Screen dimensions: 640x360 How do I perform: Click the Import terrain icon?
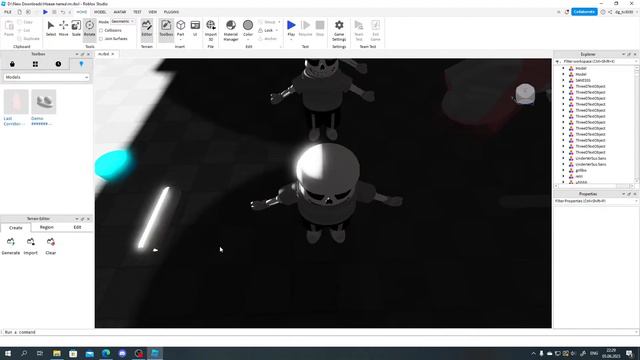(31, 246)
